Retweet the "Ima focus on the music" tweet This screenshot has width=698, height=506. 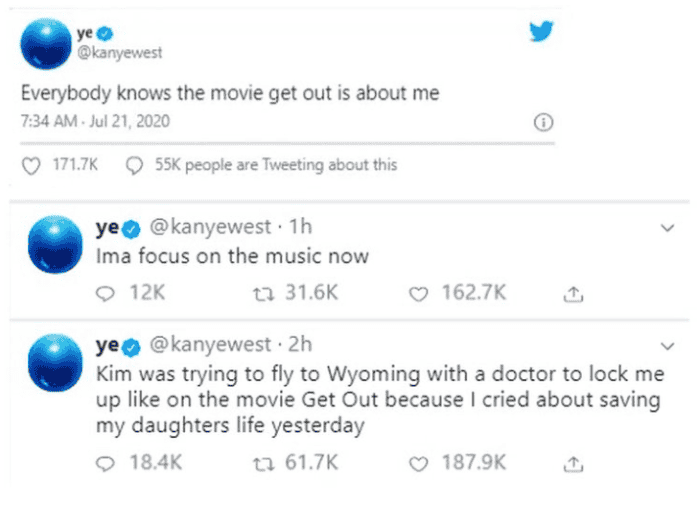[264, 294]
